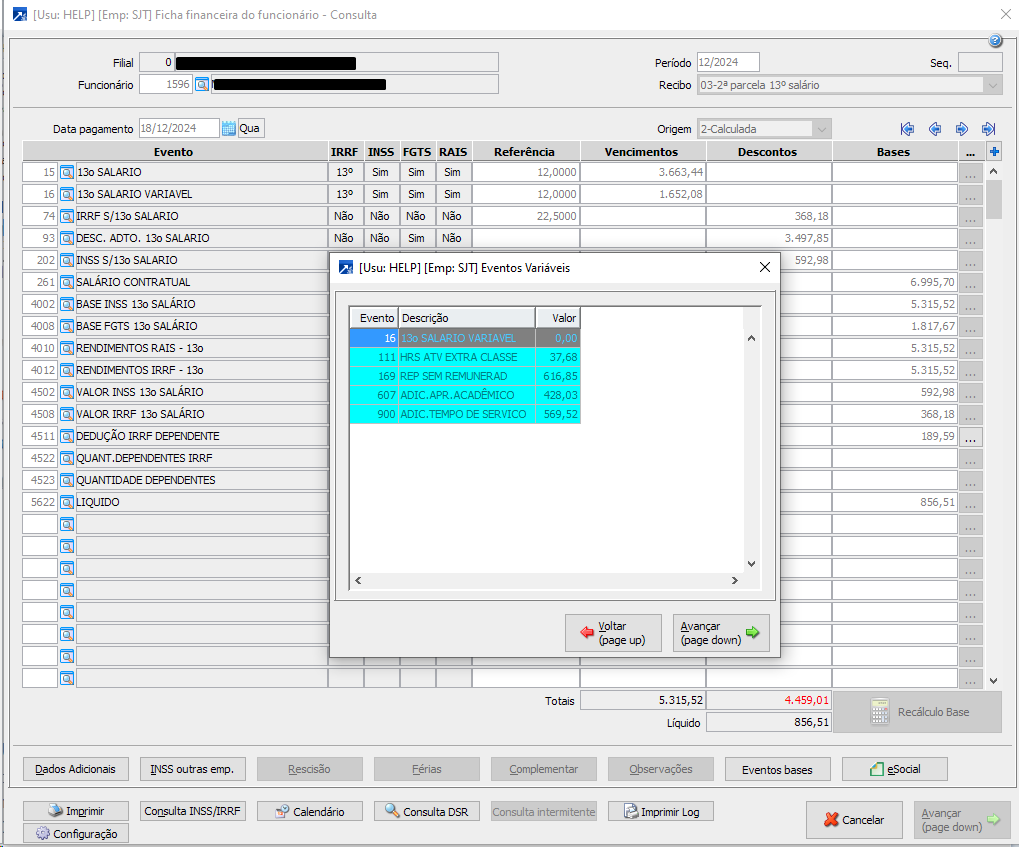Viewport: 1019px width, 847px height.
Task: Select REP SEM REMUNERAD row in dialog
Action: pos(465,376)
